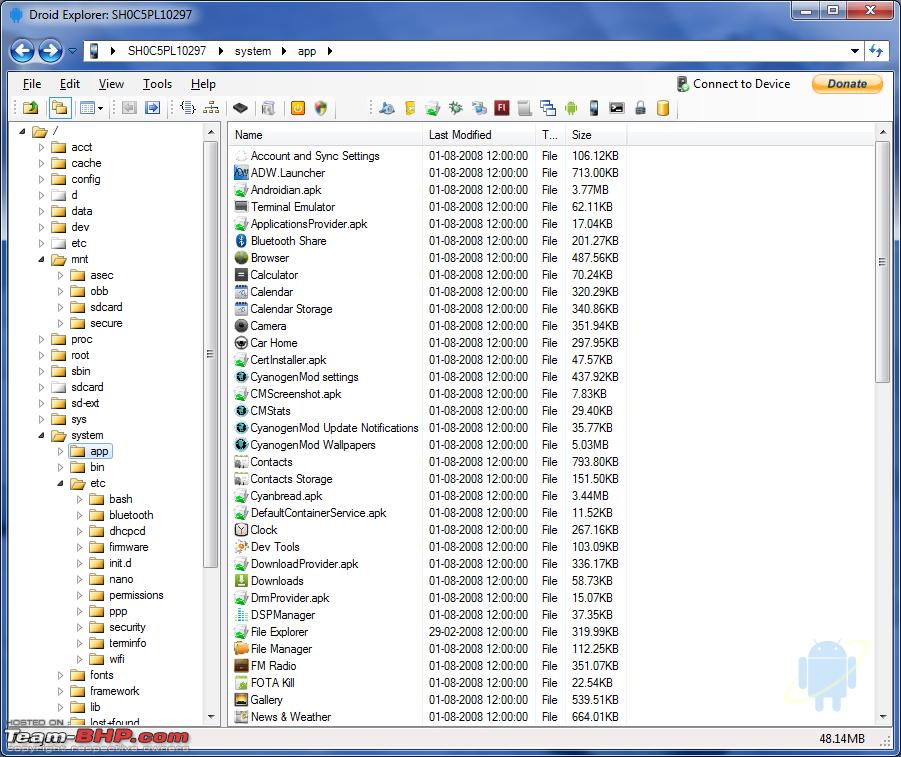Click 'system' in the address breadcrumb
The width and height of the screenshot is (901, 757).
(x=253, y=51)
